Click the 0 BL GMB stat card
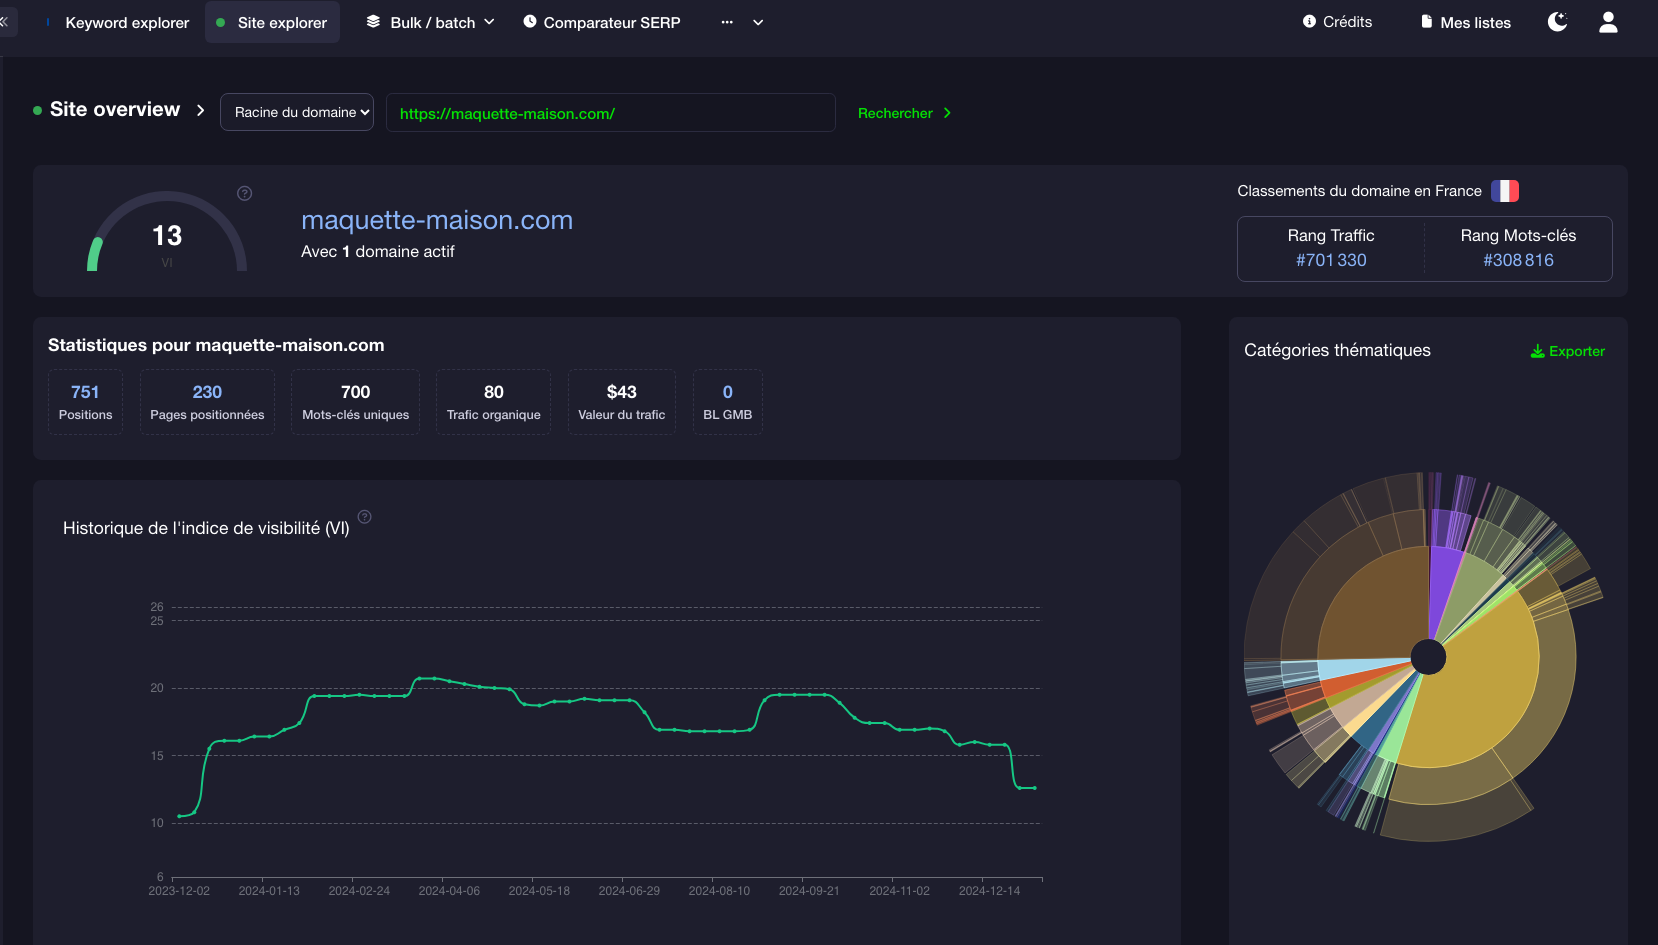 coord(728,402)
